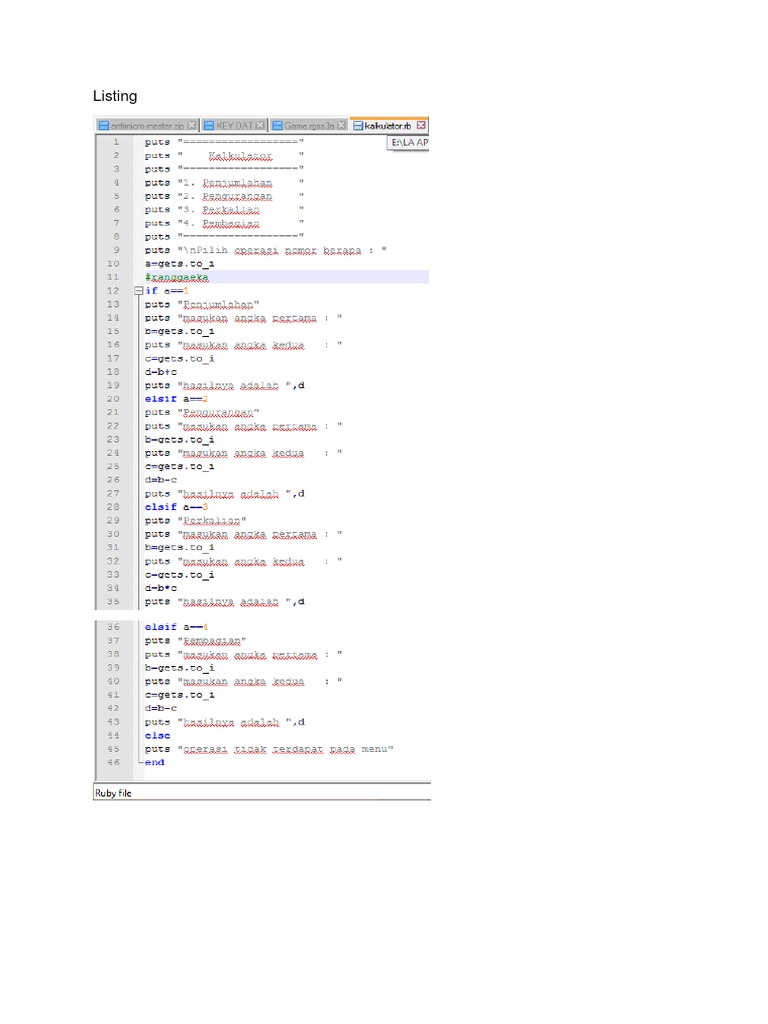
Task: Close the KEY.DAT tab
Action: coord(260,125)
